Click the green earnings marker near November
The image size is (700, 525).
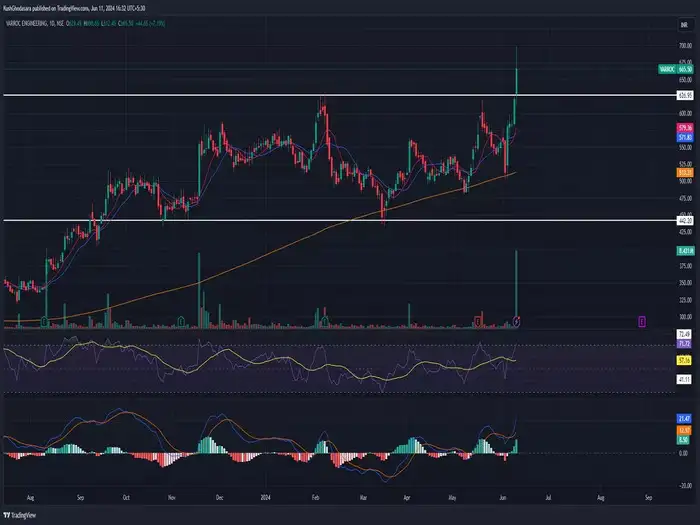tap(180, 320)
